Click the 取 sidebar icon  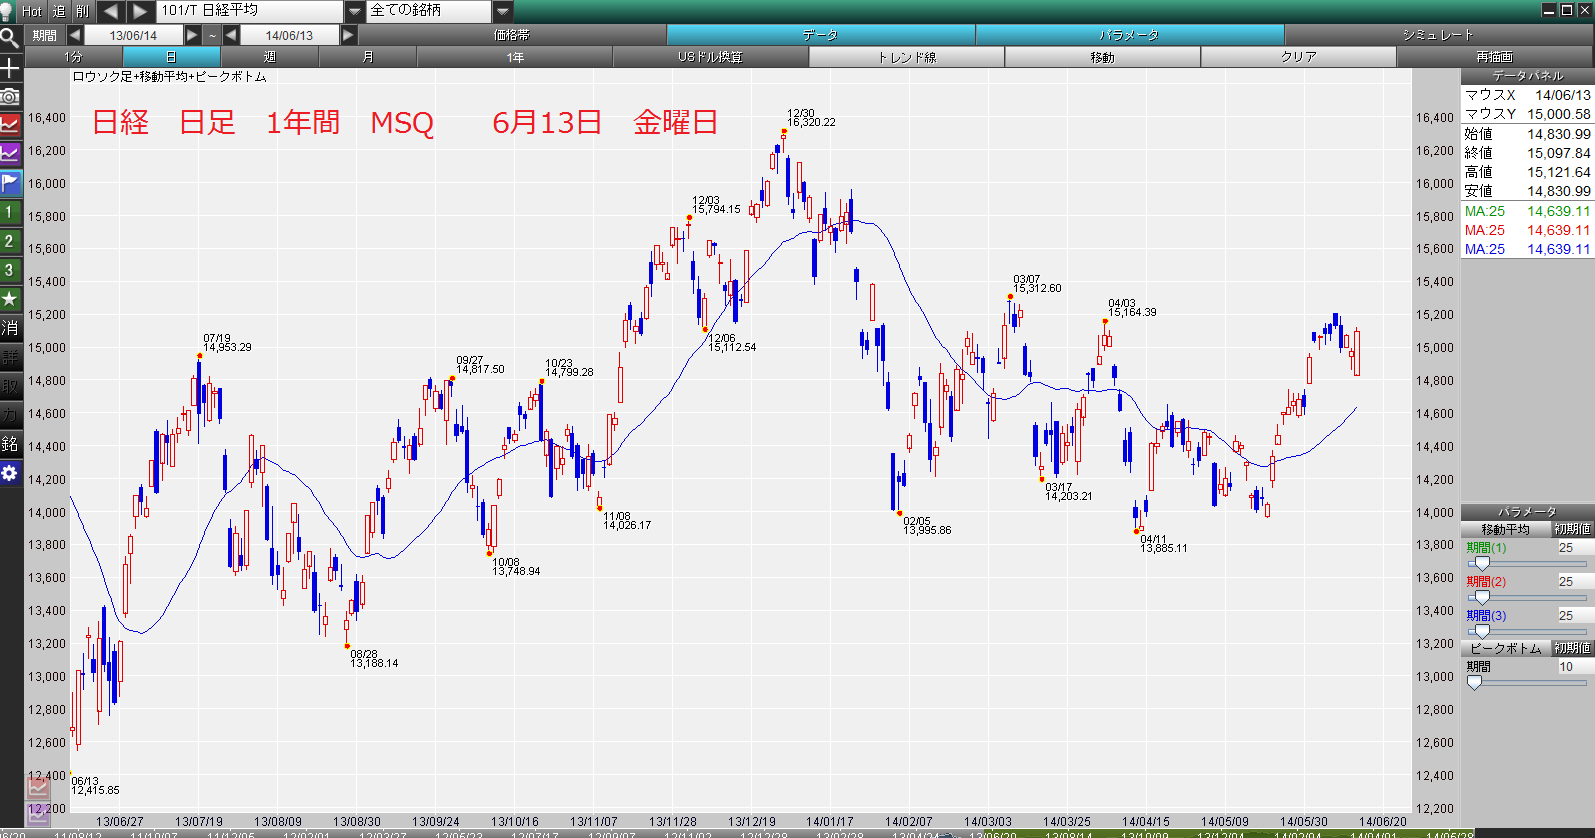(10, 386)
